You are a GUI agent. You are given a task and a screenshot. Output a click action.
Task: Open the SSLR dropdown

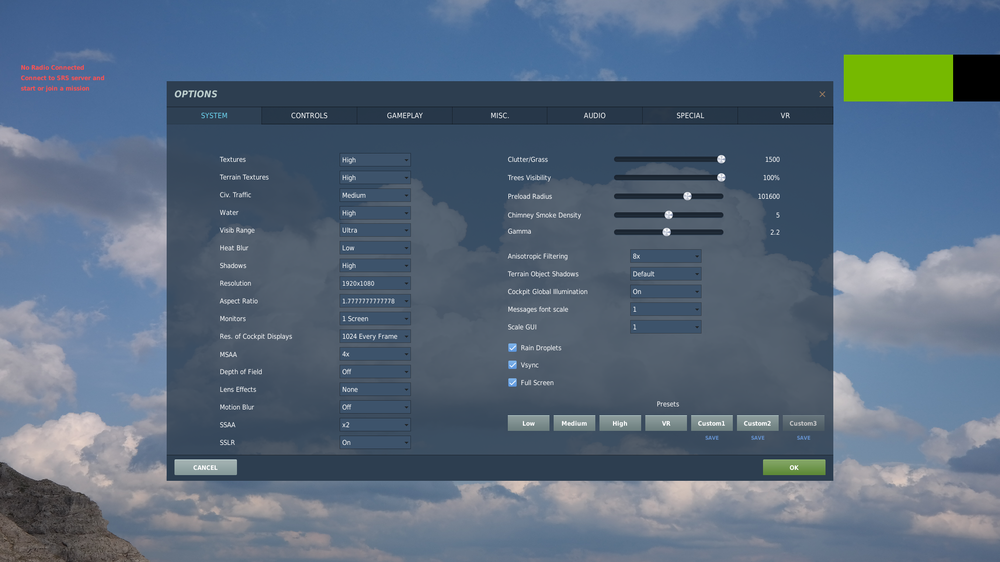pos(375,442)
